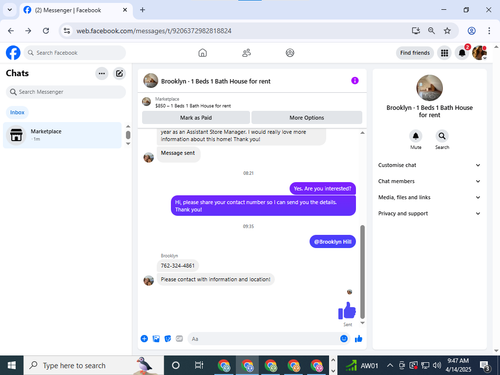
Task: Open the $850 Marketplace listing link
Action: pyautogui.click(x=193, y=106)
